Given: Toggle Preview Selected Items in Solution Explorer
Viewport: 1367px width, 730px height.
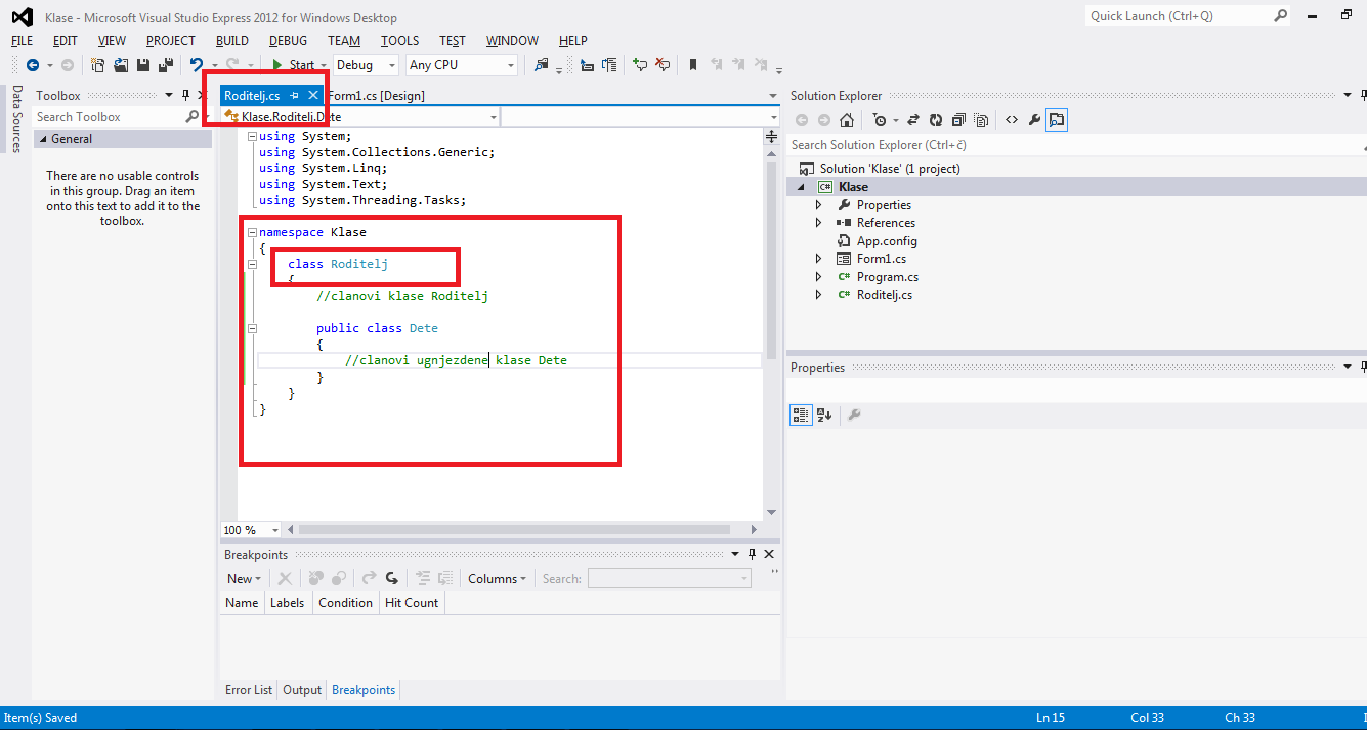Looking at the screenshot, I should click(x=1057, y=120).
